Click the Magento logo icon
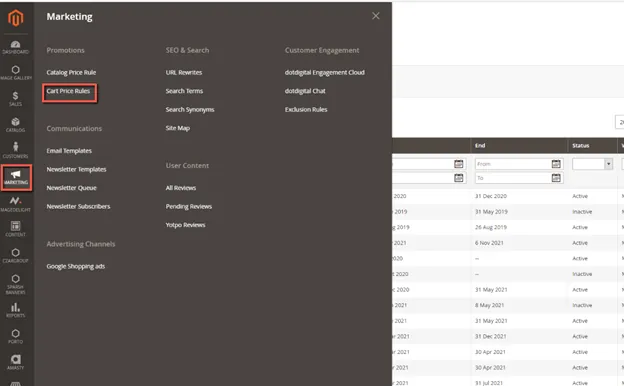Screen dimensions: 624x386 point(16,18)
